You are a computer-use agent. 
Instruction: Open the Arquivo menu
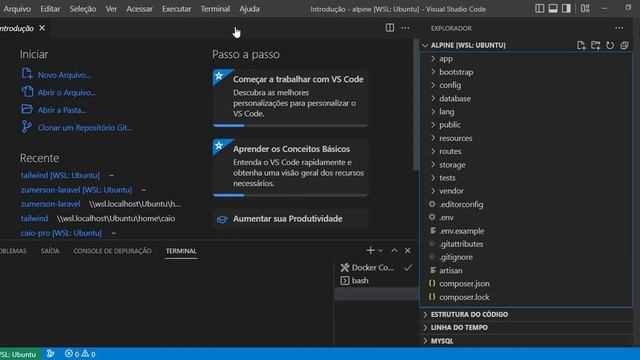coord(17,9)
